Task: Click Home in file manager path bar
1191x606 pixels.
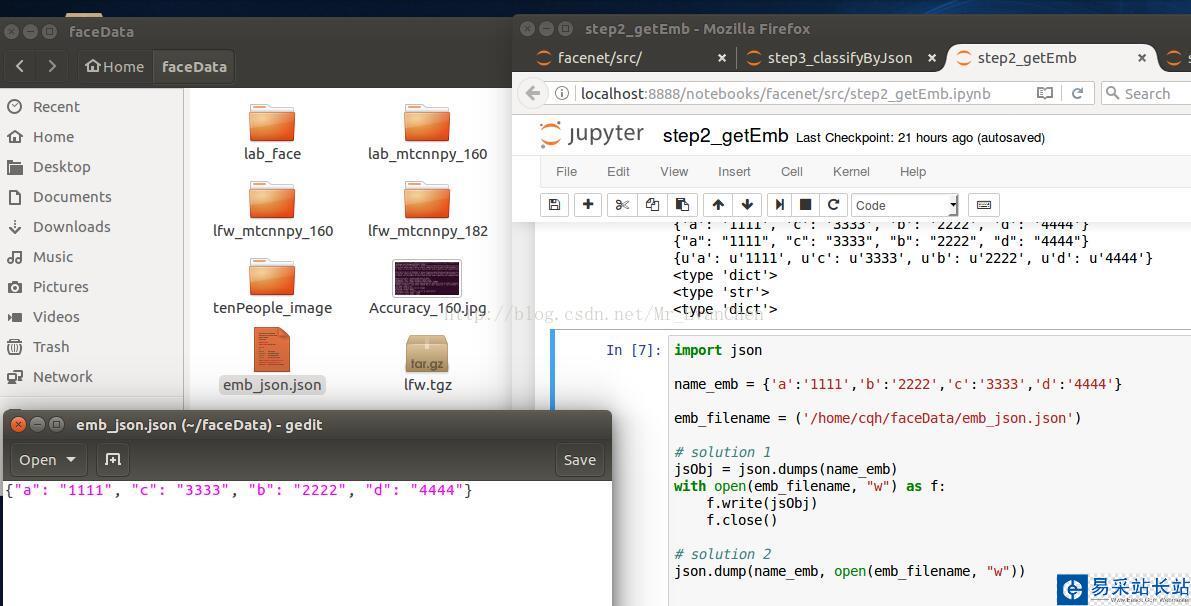Action: click(x=115, y=66)
